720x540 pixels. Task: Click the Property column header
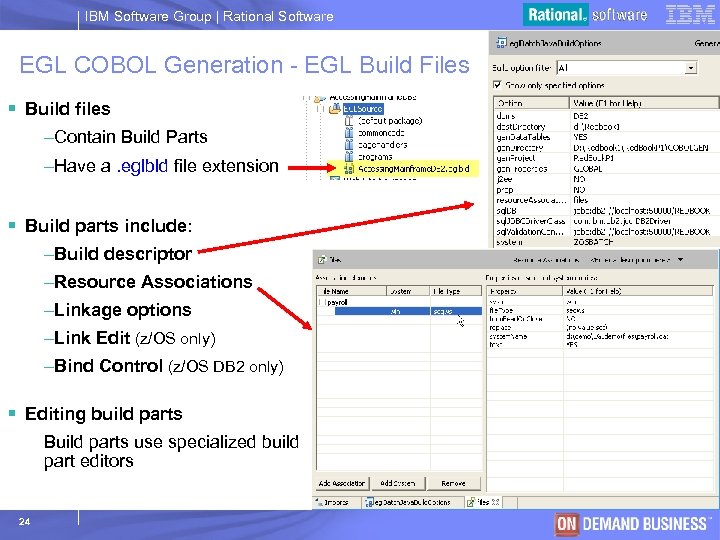[x=525, y=291]
